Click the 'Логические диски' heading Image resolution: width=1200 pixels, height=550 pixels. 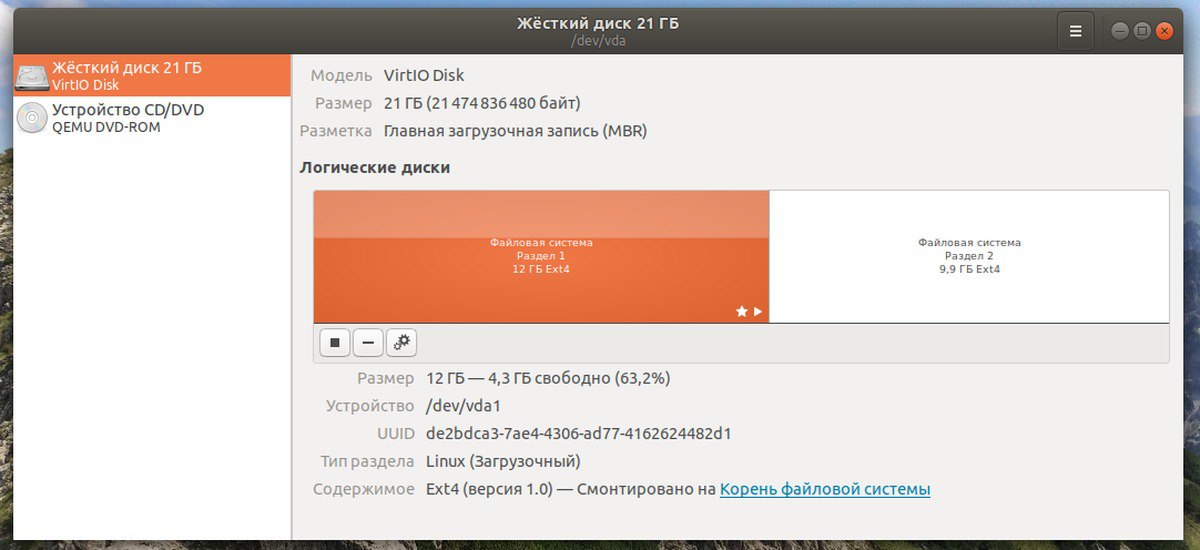[375, 167]
